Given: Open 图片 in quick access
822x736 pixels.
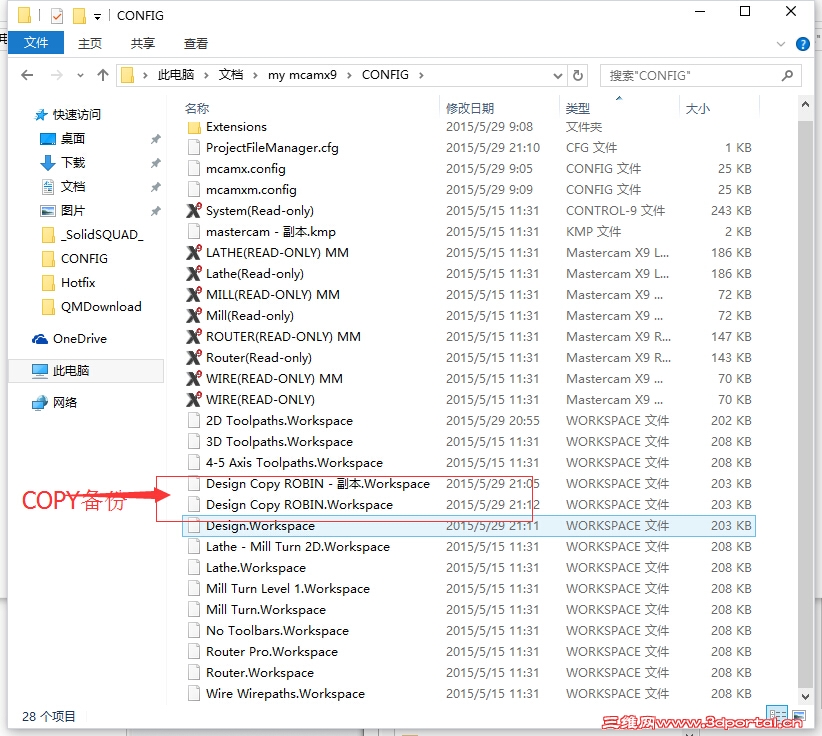Looking at the screenshot, I should click(73, 211).
